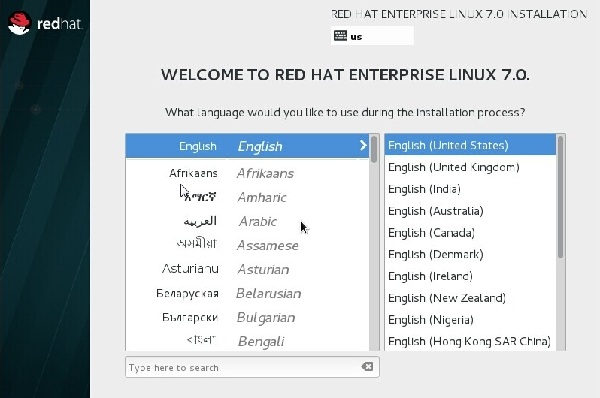Pick English (Canada) locale
Image resolution: width=600 pixels, height=398 pixels.
[x=470, y=233]
